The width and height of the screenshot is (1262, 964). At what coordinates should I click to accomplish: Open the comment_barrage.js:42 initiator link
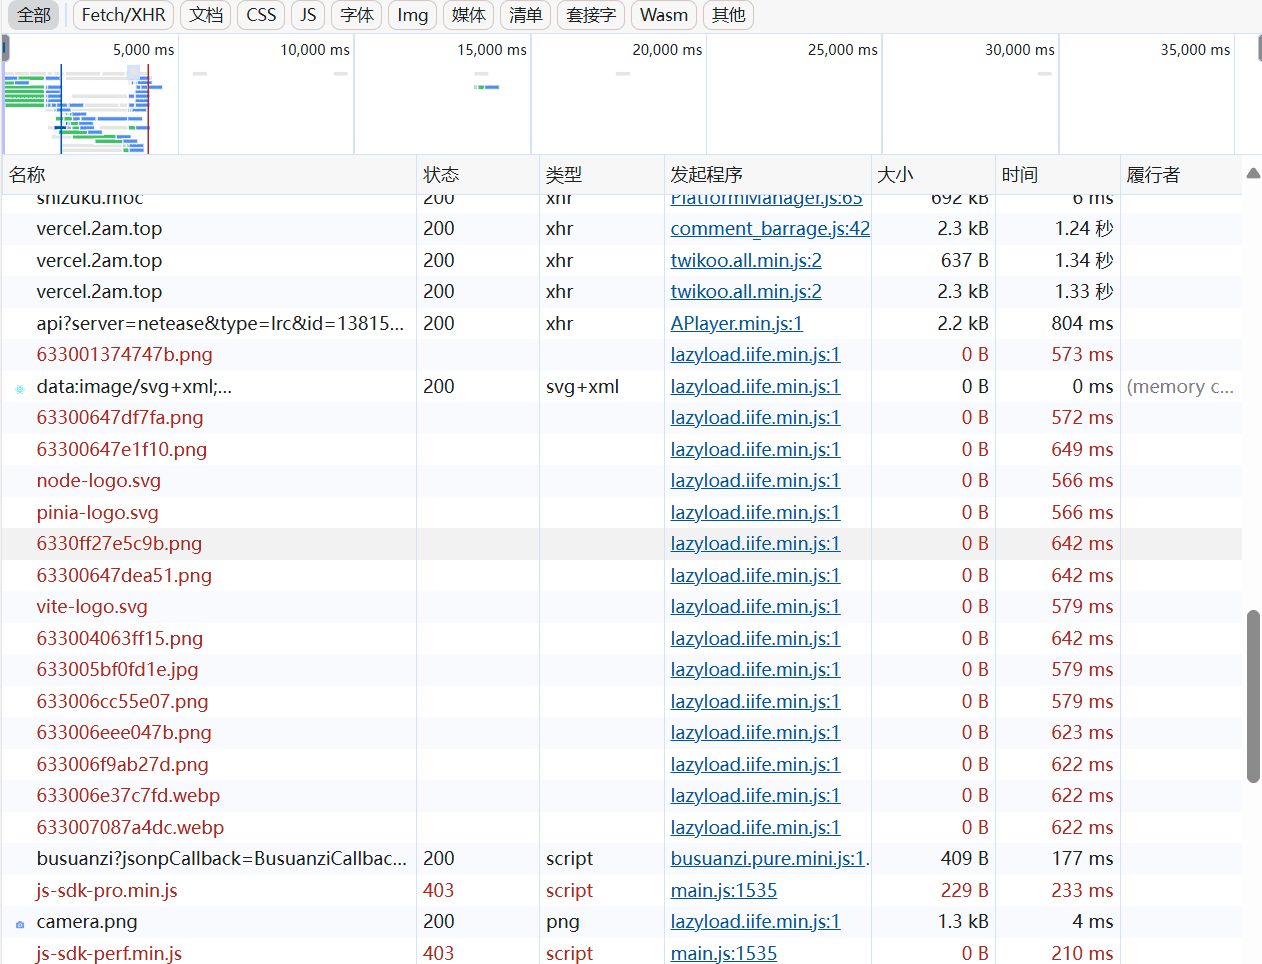tap(769, 229)
